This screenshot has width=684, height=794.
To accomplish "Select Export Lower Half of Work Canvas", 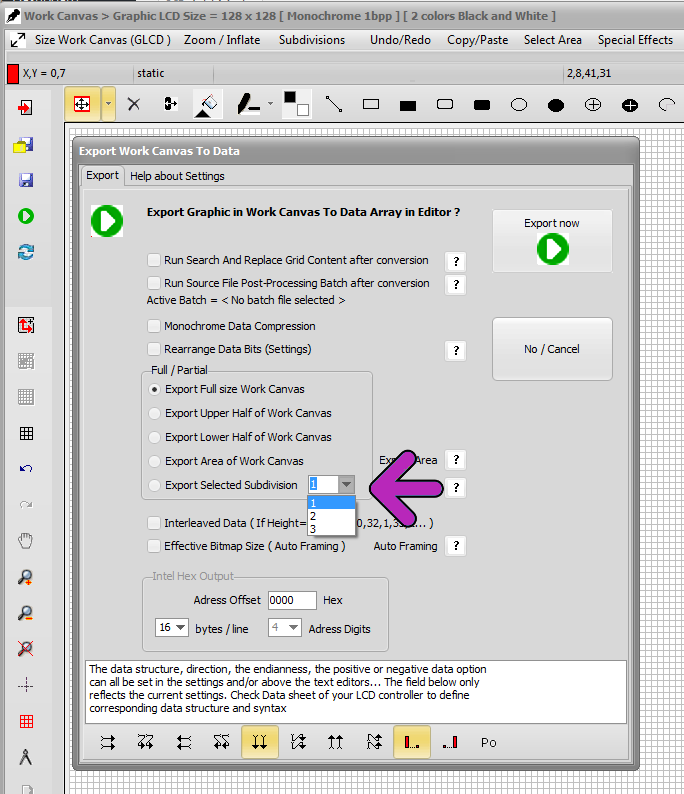I will click(x=154, y=437).
